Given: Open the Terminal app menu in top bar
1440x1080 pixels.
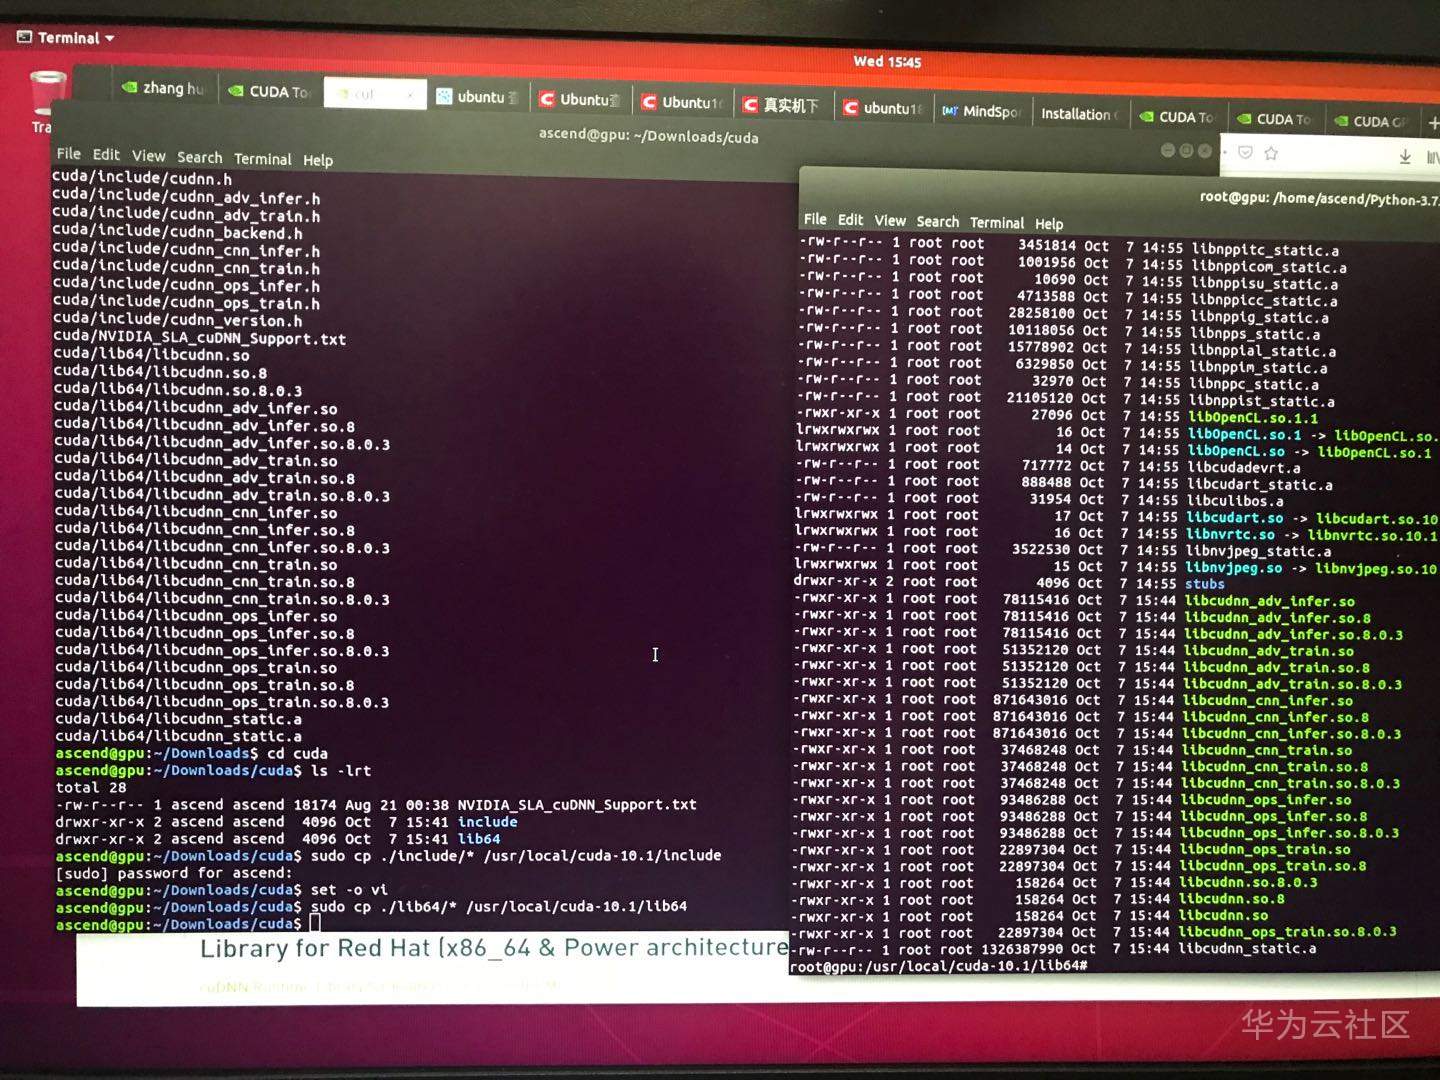Looking at the screenshot, I should click(66, 38).
